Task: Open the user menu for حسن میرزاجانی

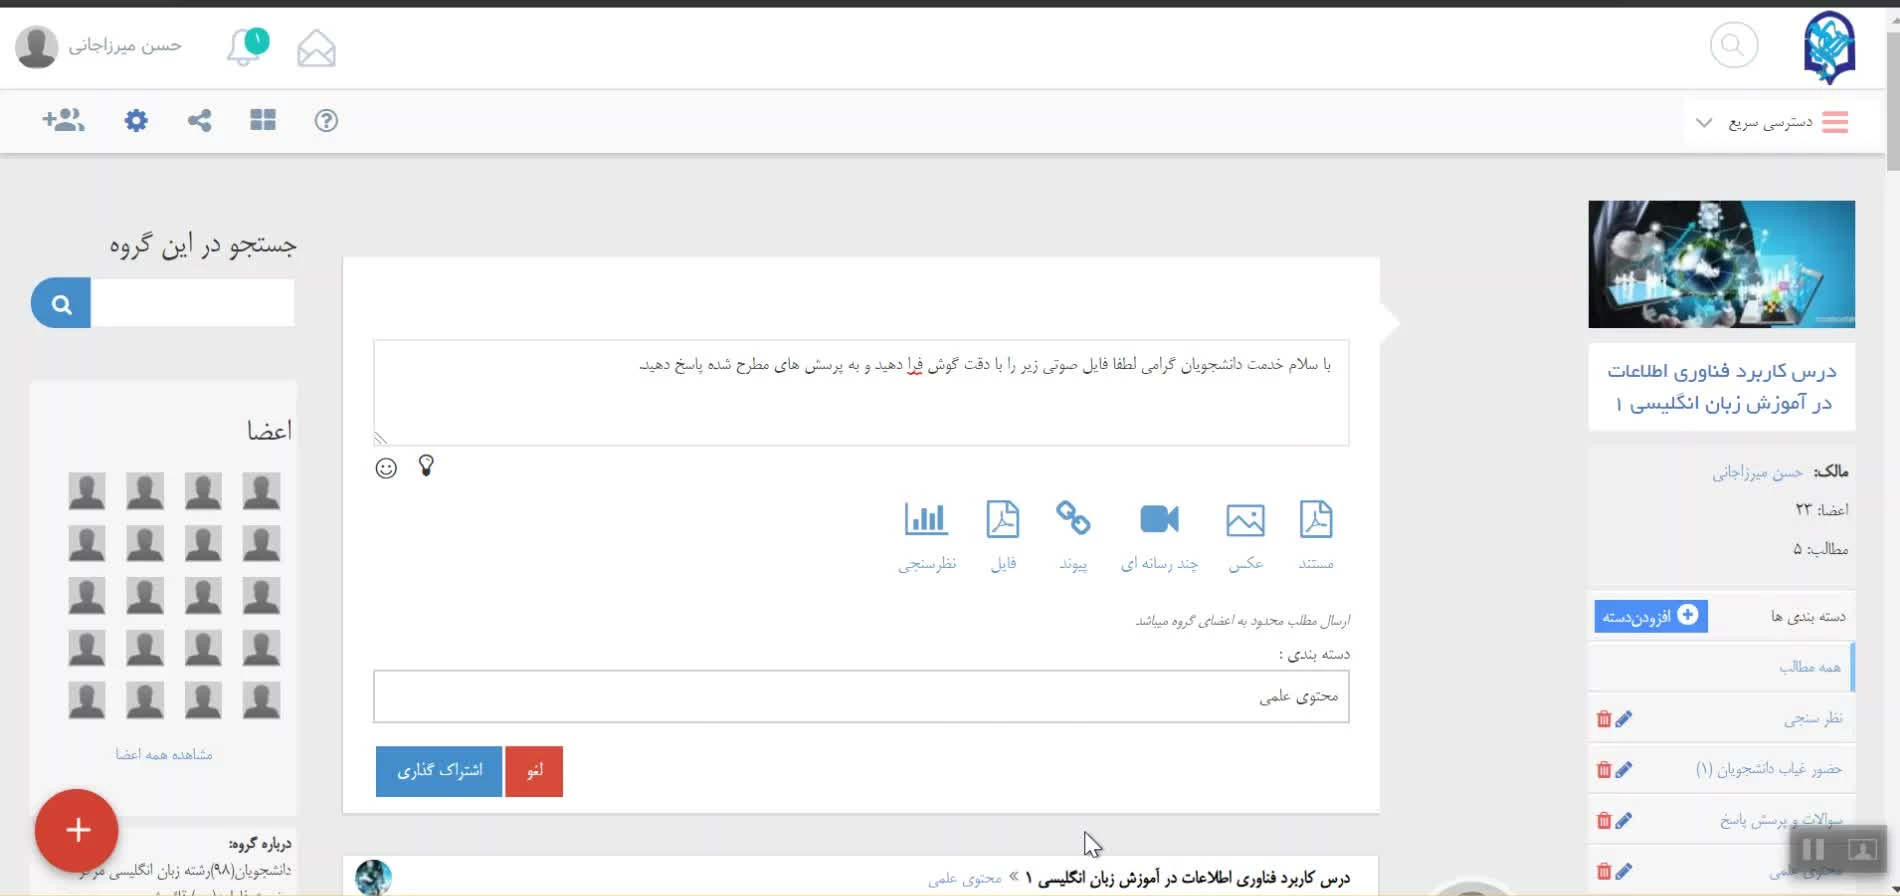Action: click(x=100, y=46)
